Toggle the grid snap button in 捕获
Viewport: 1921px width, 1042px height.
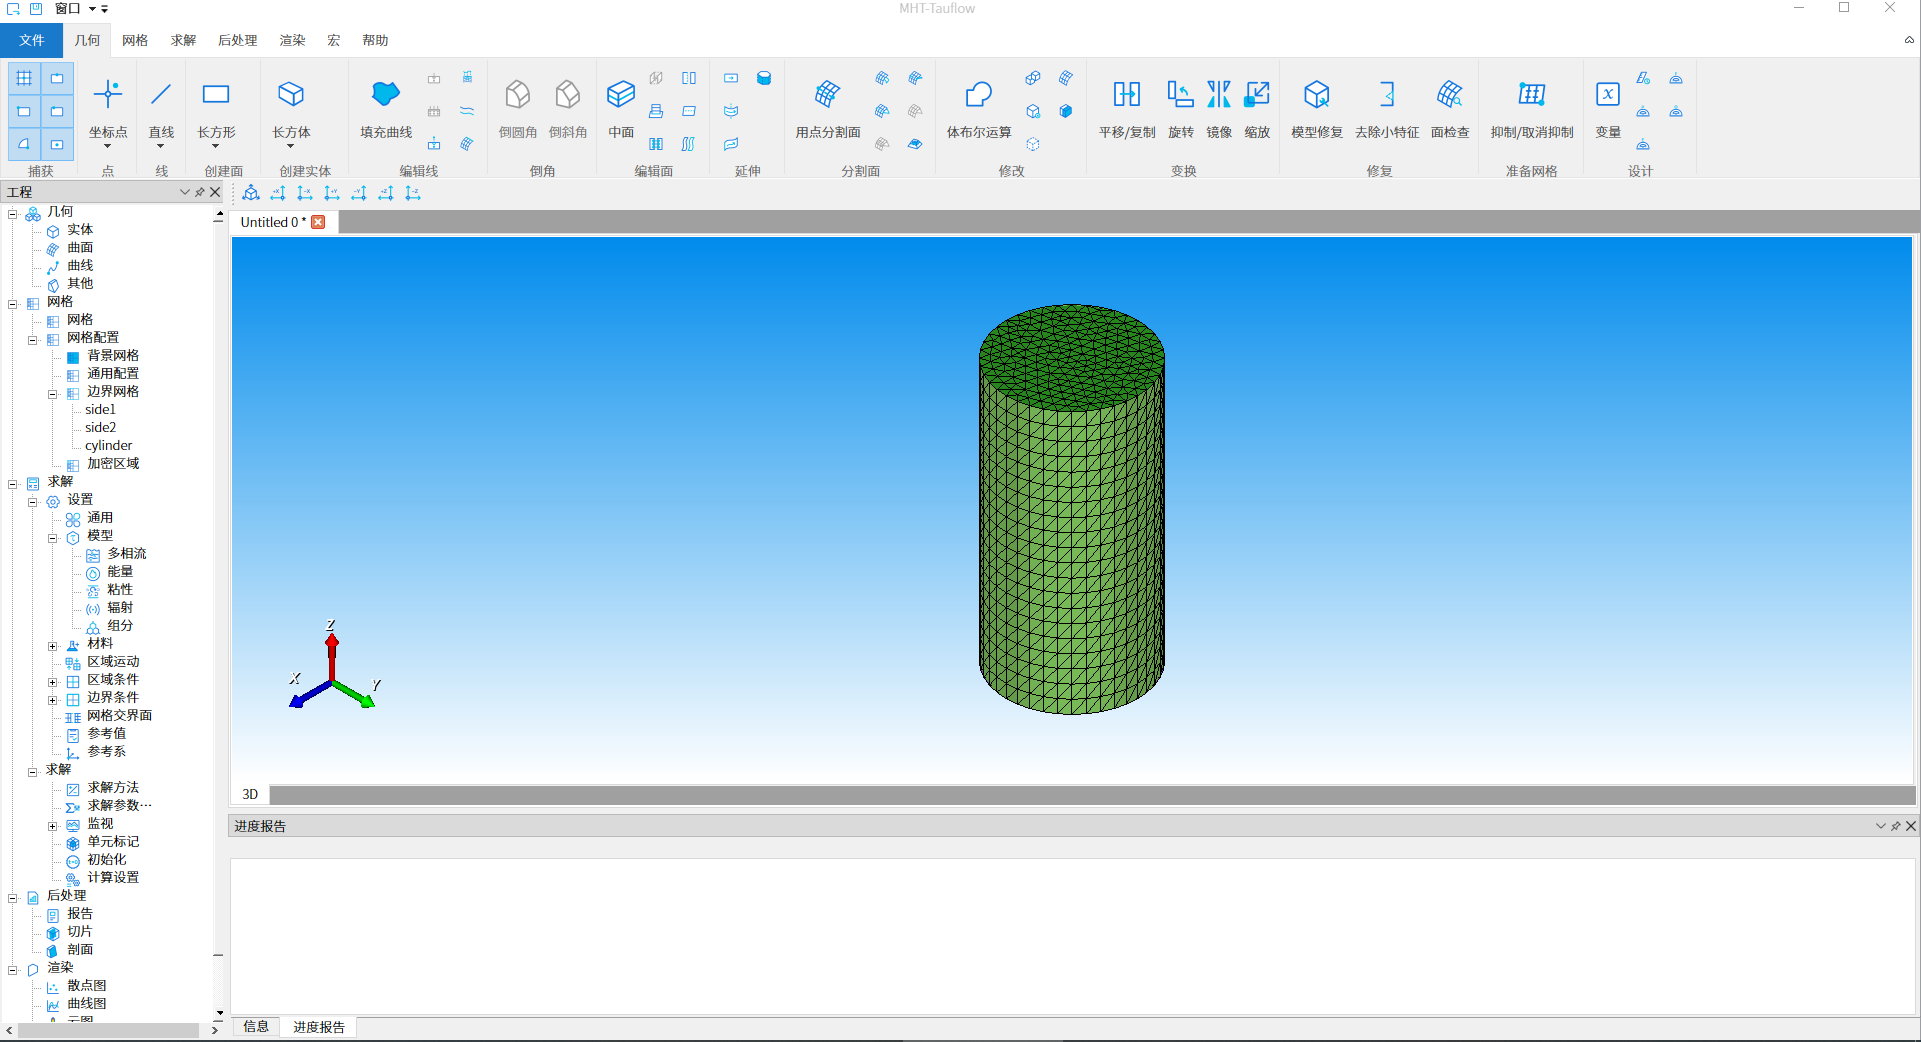tap(24, 78)
